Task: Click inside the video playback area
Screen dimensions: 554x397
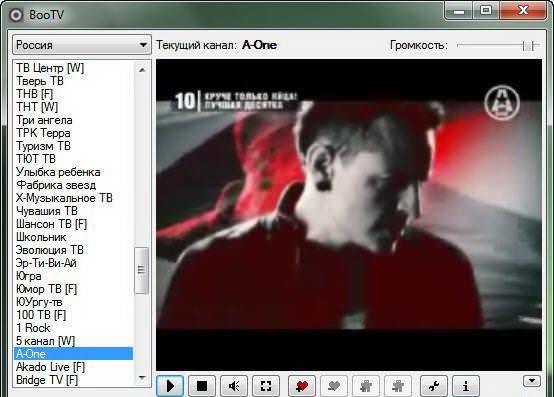Action: 349,215
